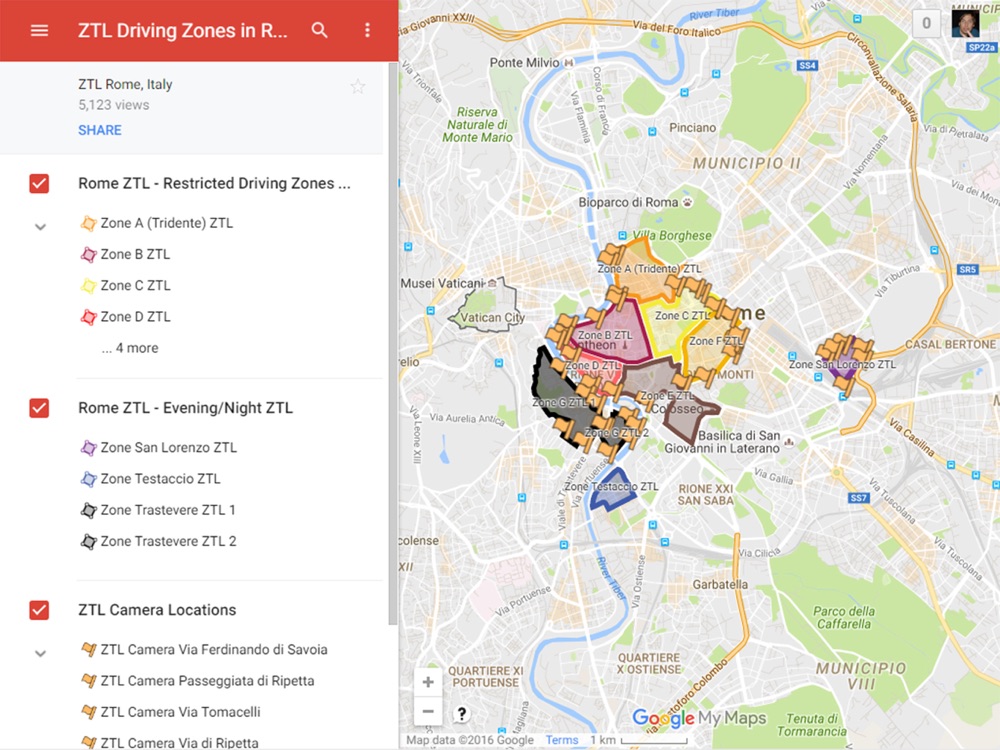Click the Zone Testaccio ZTL polygon icon
Screen dimensions: 1000x750
point(89,479)
